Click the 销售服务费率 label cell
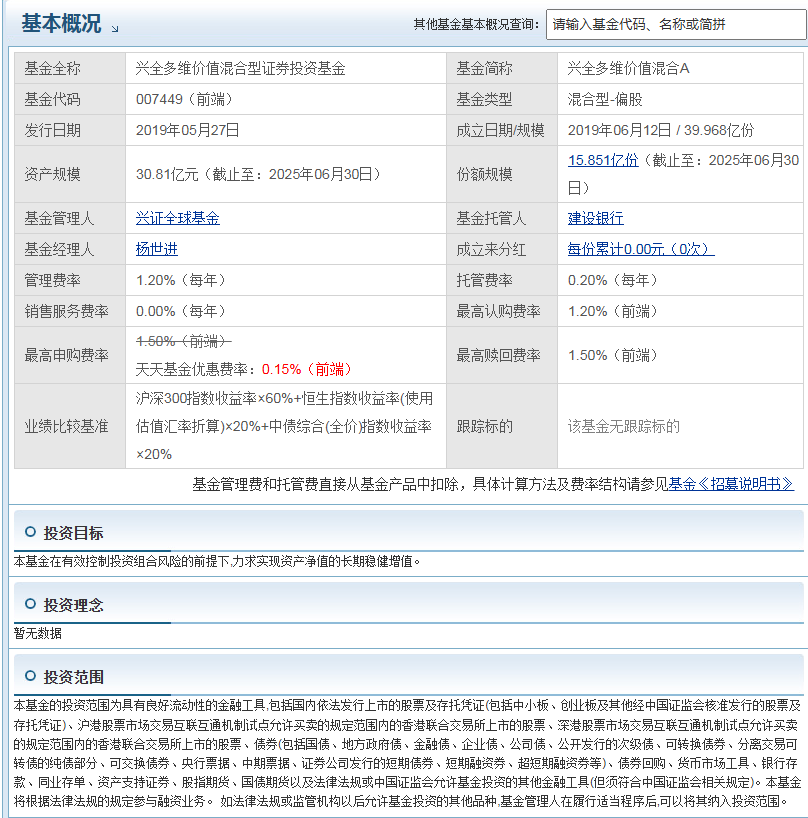The height and width of the screenshot is (818, 808). point(70,311)
